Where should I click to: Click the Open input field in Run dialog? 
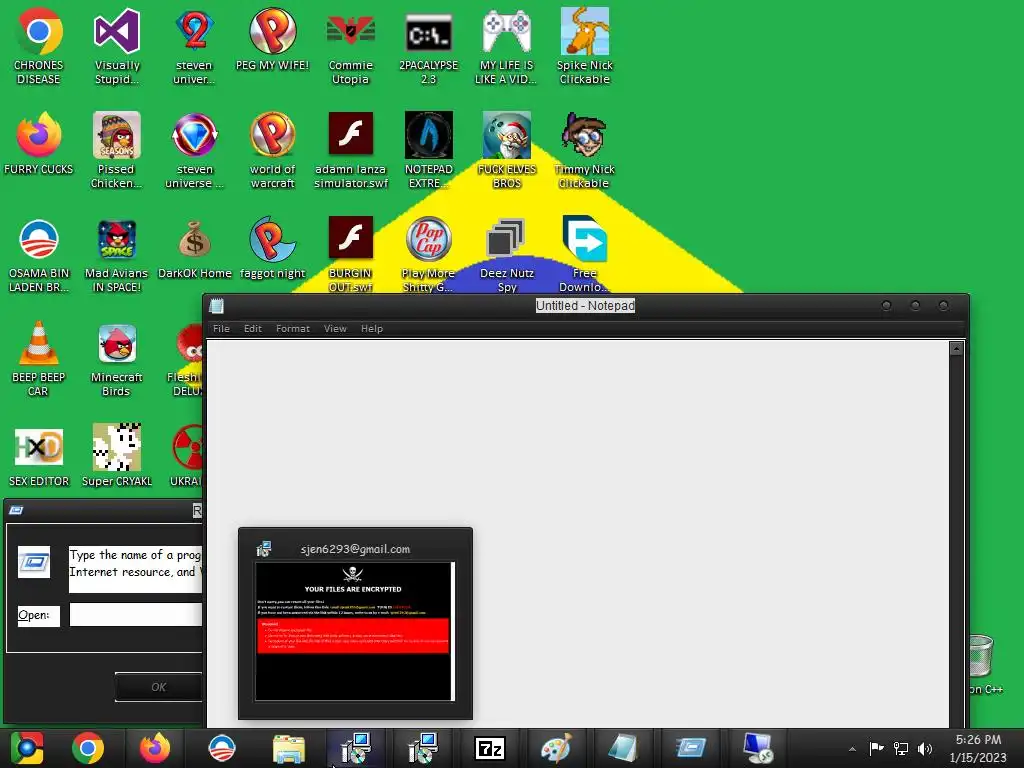click(136, 615)
